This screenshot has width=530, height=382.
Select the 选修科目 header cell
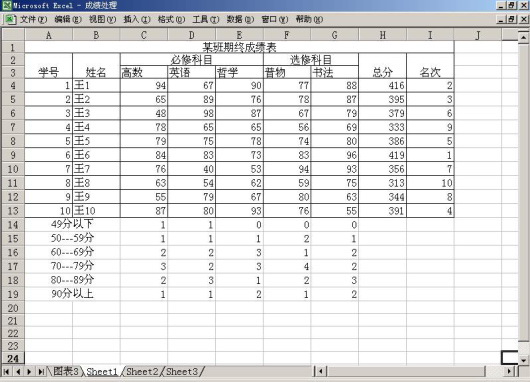311,59
